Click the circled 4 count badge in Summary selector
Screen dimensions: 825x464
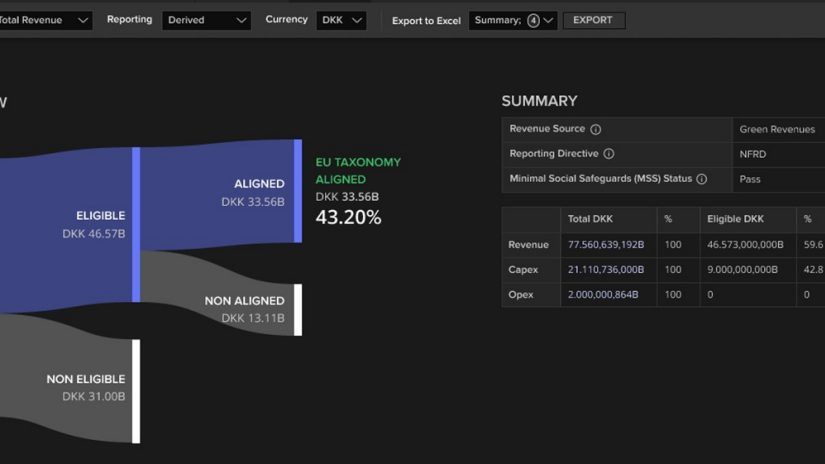coord(533,20)
